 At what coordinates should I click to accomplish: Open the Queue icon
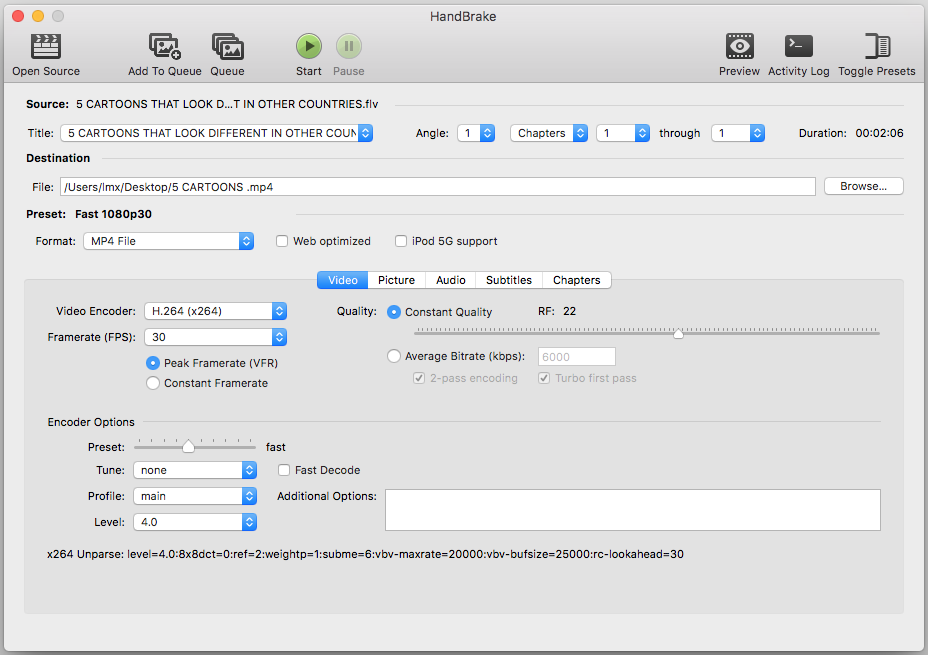tap(228, 46)
